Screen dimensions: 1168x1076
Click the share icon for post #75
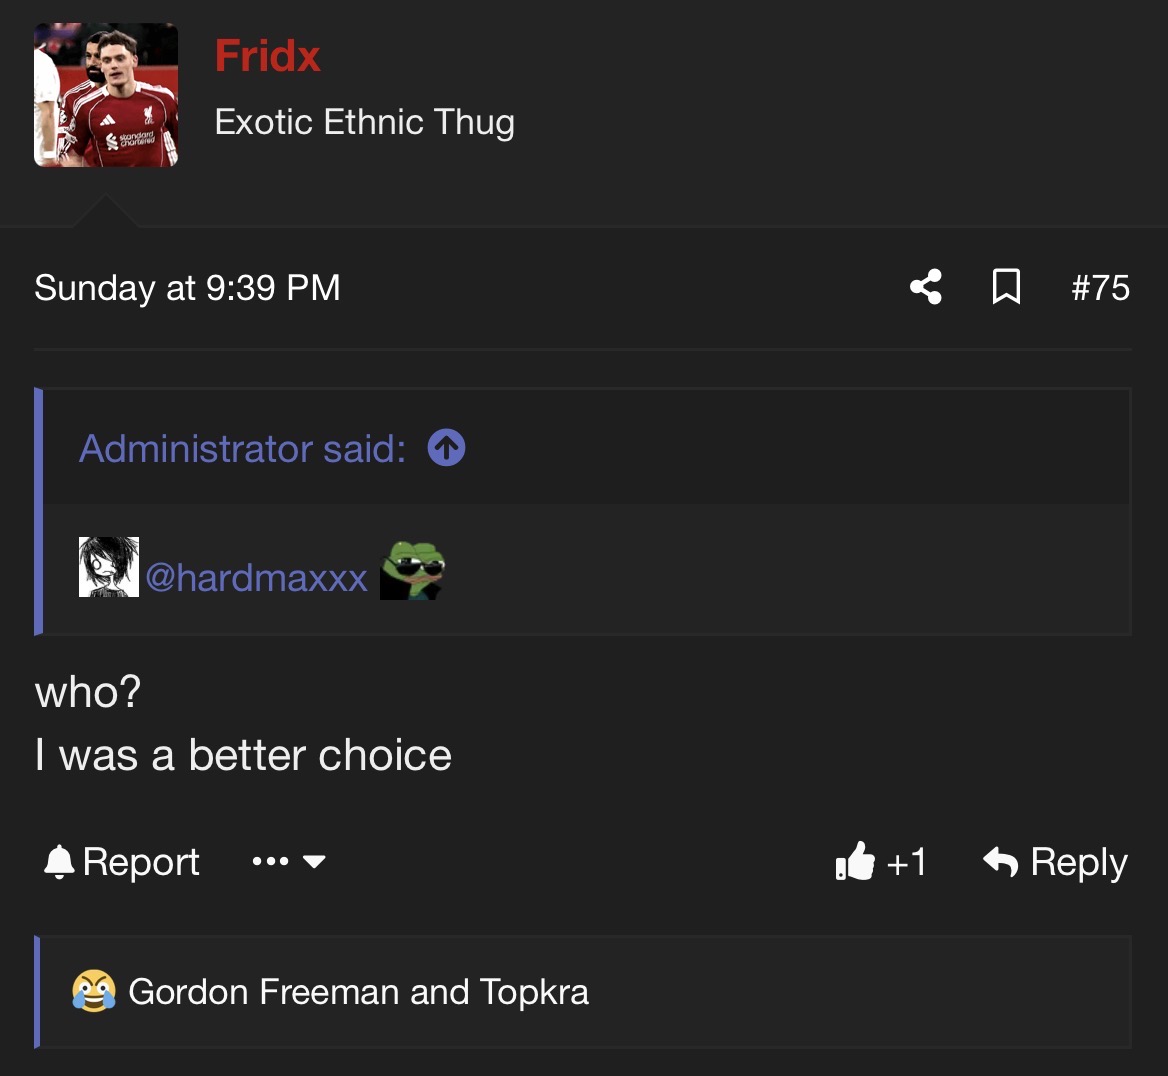click(x=926, y=287)
